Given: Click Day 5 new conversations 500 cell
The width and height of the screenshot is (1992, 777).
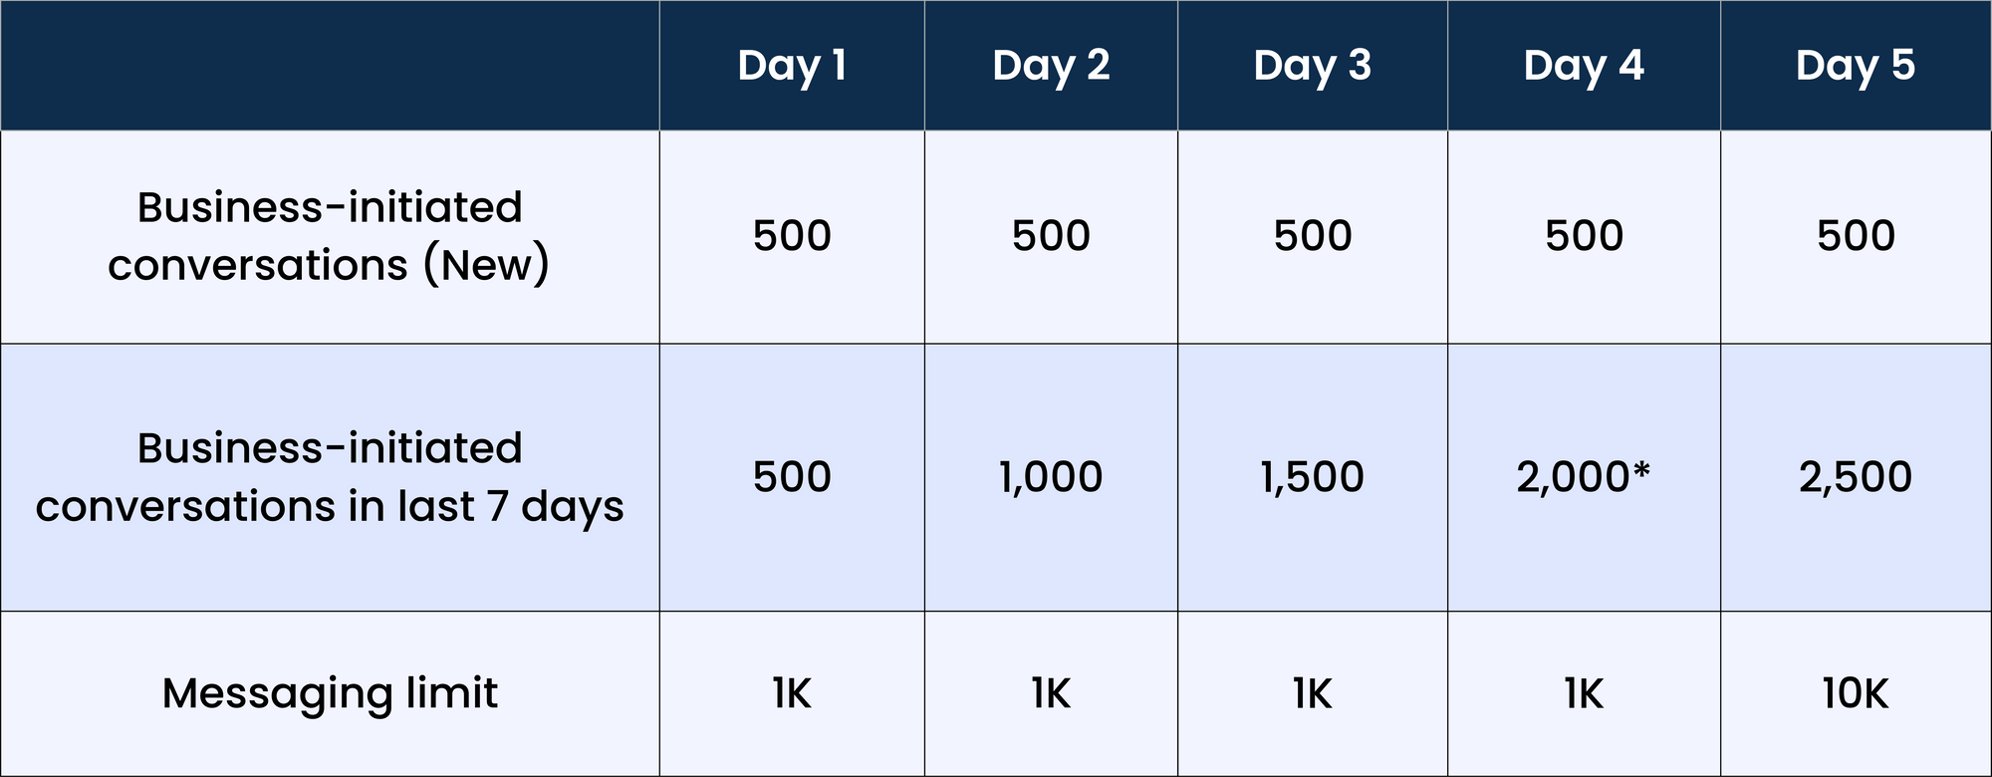Looking at the screenshot, I should tap(1856, 237).
